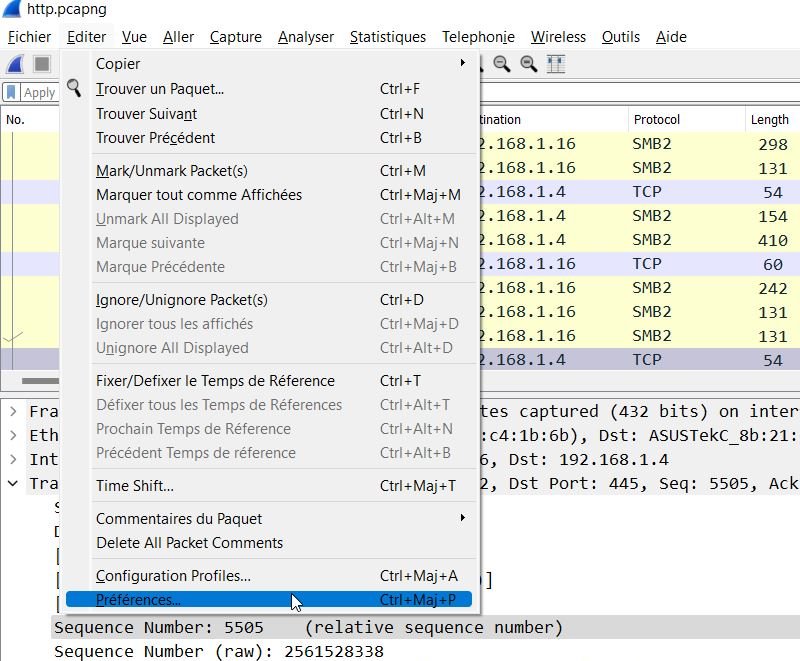Collapse the Transmission Control Protocol node
800x661 pixels.
12,483
